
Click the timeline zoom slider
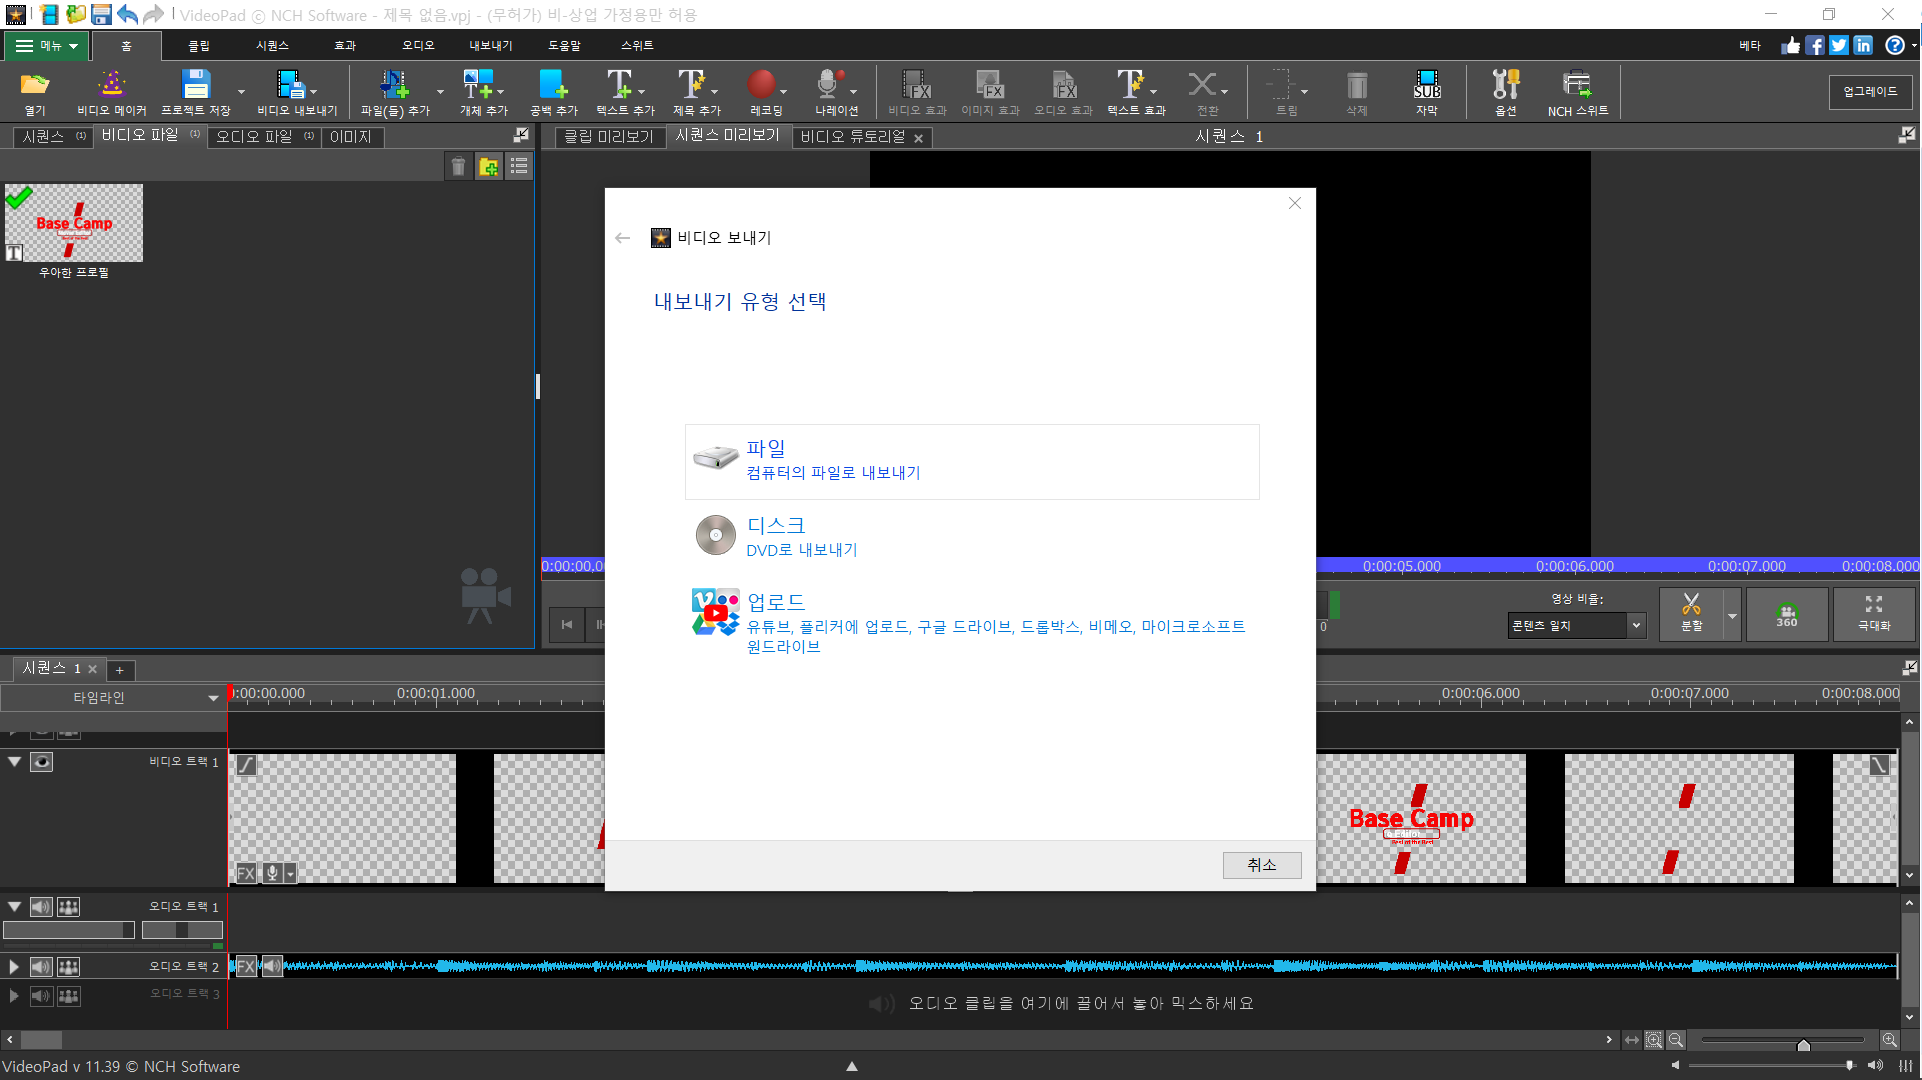click(x=1803, y=1044)
